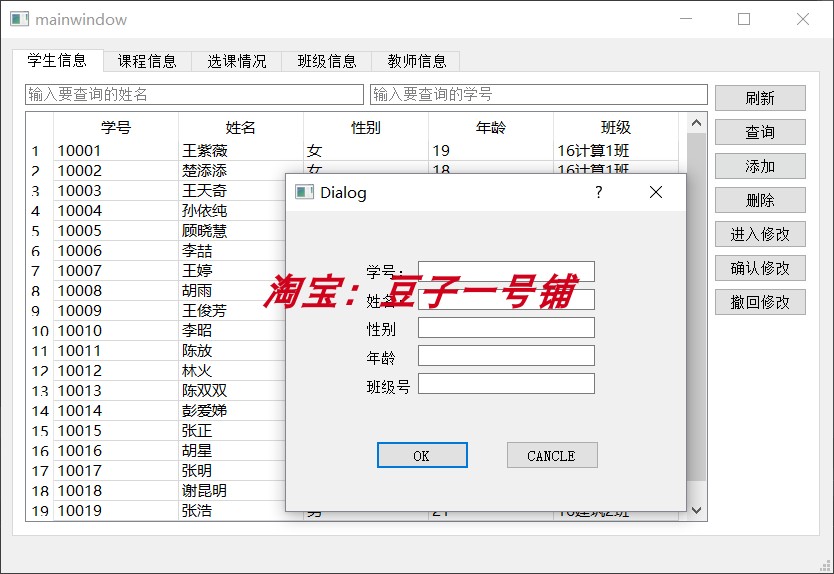Click the 撤回修改 button
Viewport: 834px width, 574px height.
760,302
